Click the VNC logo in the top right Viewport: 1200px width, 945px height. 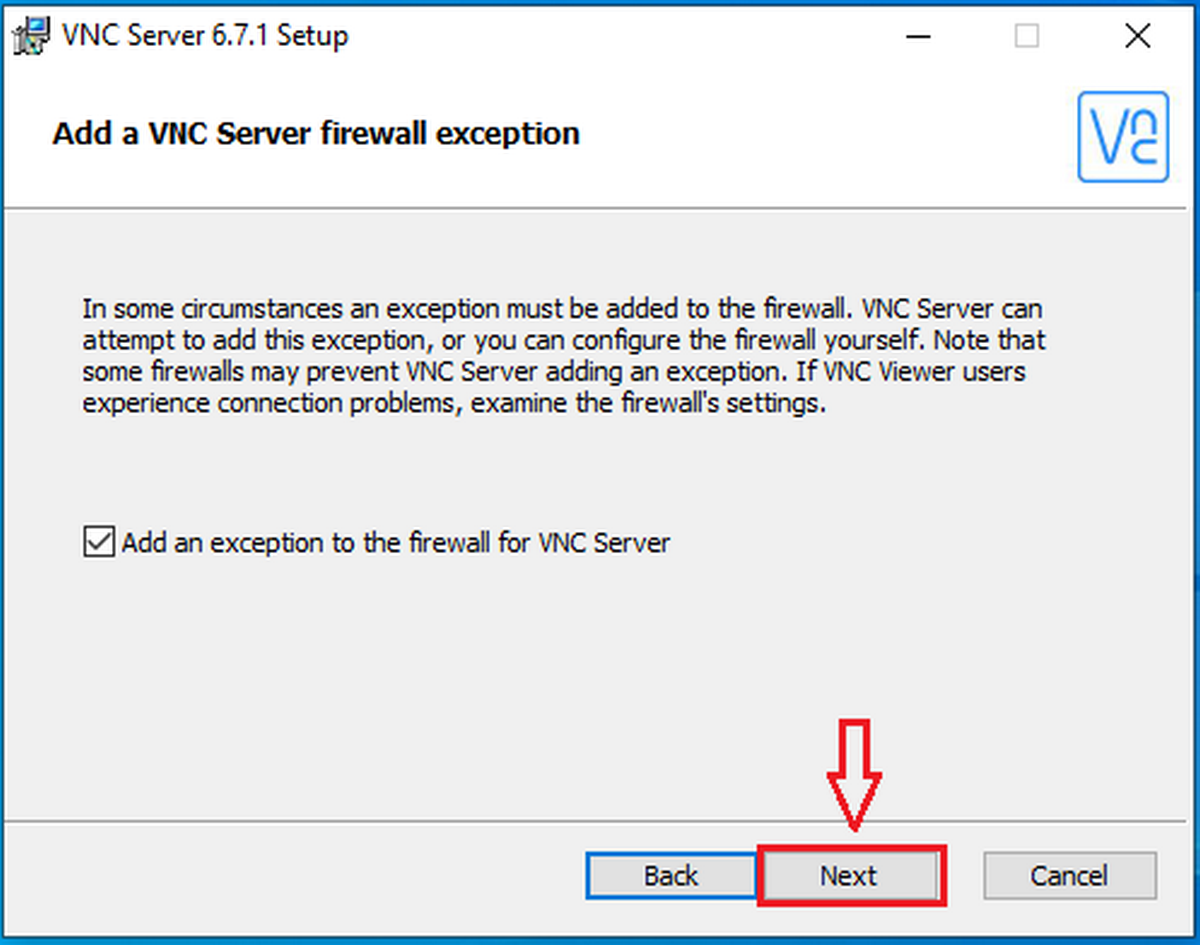tap(1122, 137)
